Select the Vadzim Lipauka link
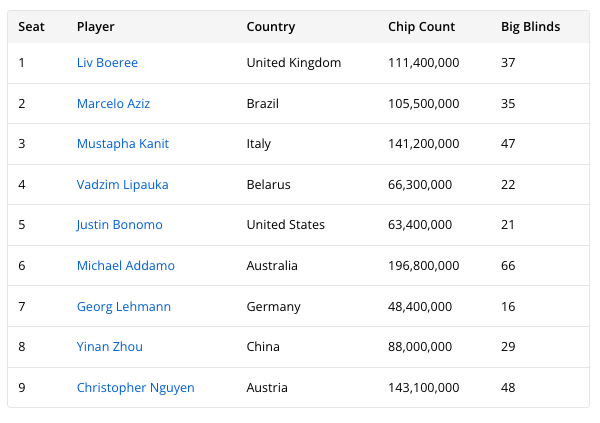This screenshot has width=600, height=423. pyautogui.click(x=122, y=185)
